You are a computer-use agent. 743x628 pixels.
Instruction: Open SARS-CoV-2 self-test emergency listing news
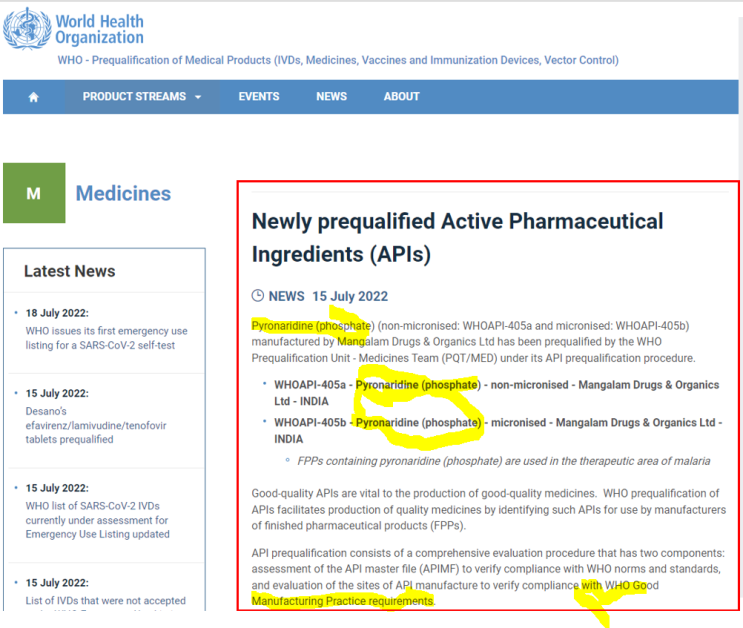coord(106,338)
